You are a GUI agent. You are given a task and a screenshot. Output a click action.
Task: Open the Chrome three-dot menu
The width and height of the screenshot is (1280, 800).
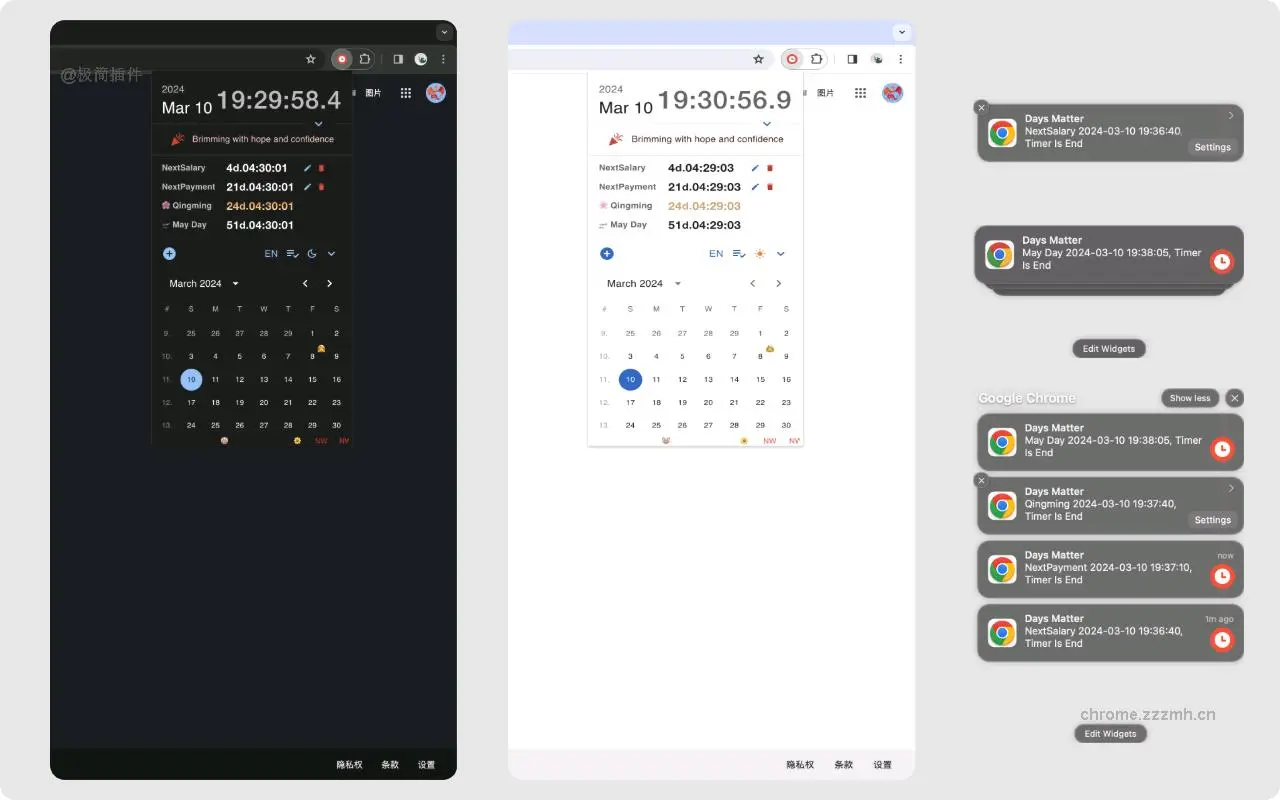click(443, 59)
